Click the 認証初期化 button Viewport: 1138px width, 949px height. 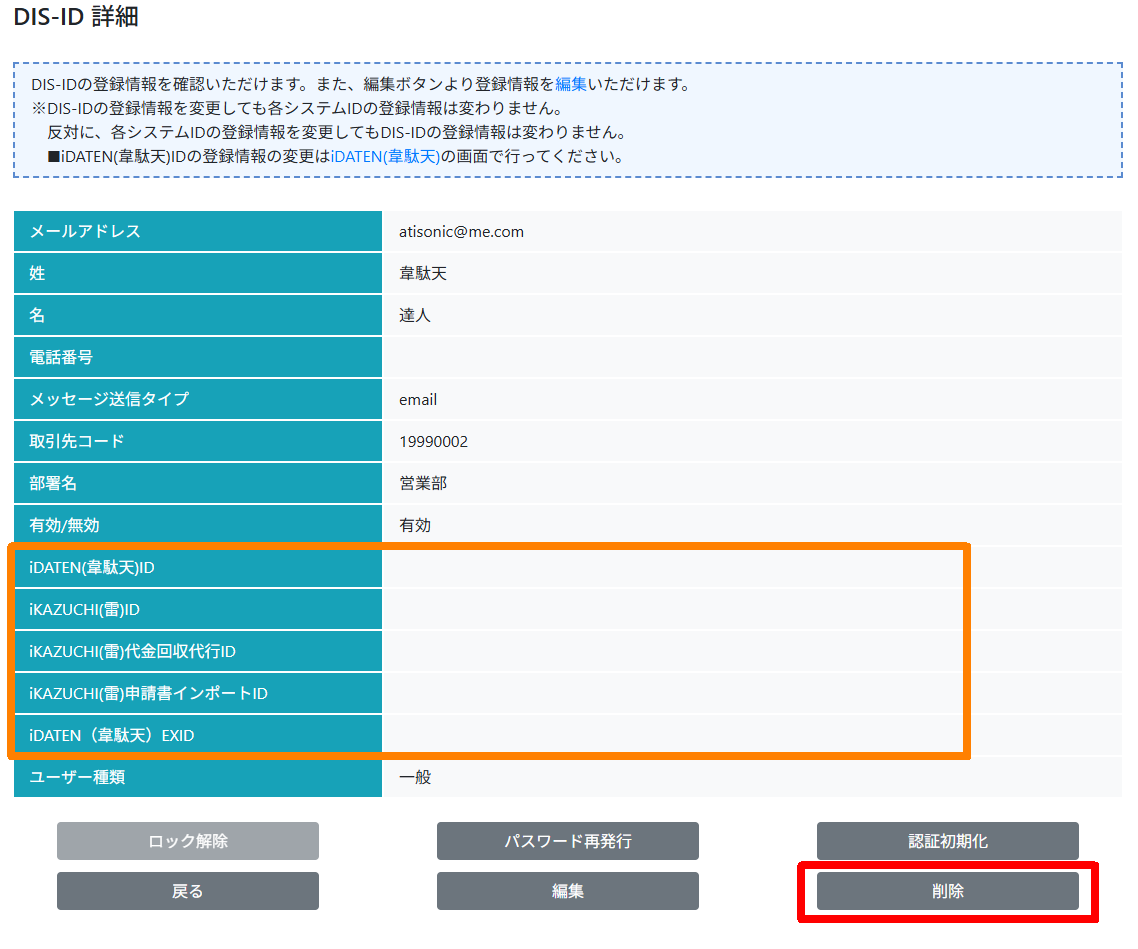tap(947, 841)
